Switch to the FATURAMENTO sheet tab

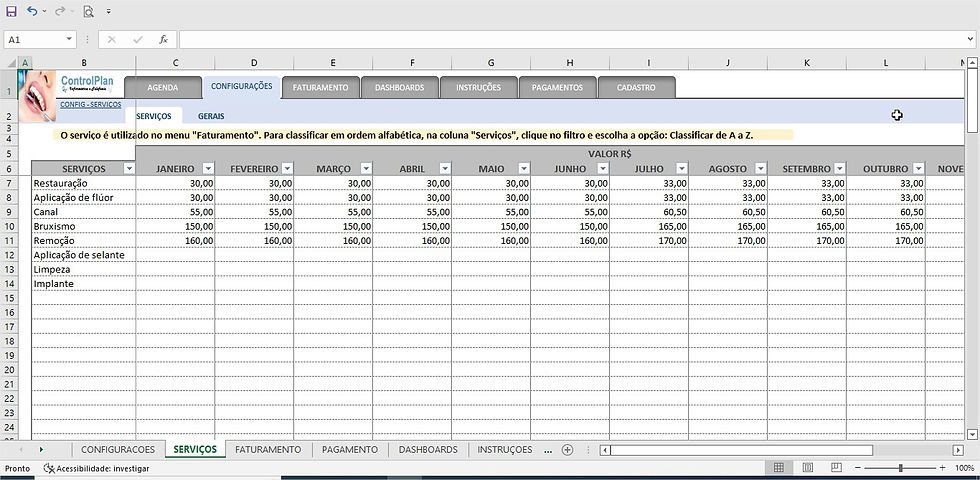[268, 449]
